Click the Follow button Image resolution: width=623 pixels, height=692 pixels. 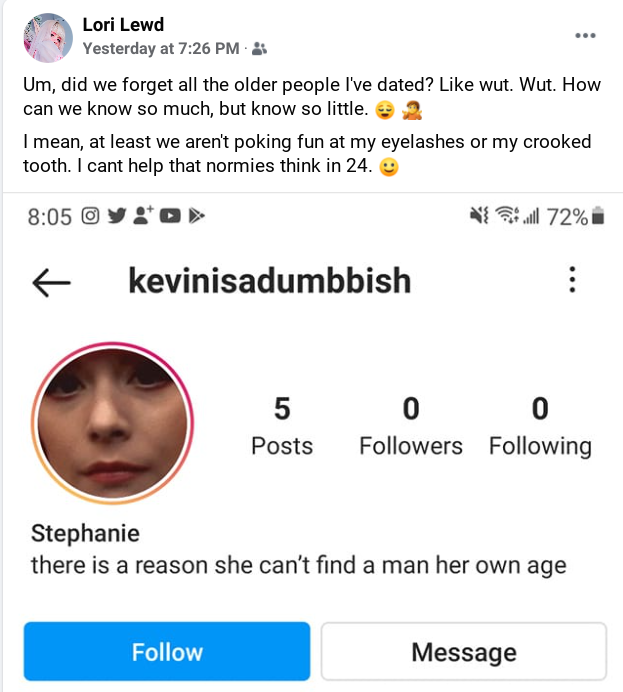pyautogui.click(x=167, y=651)
